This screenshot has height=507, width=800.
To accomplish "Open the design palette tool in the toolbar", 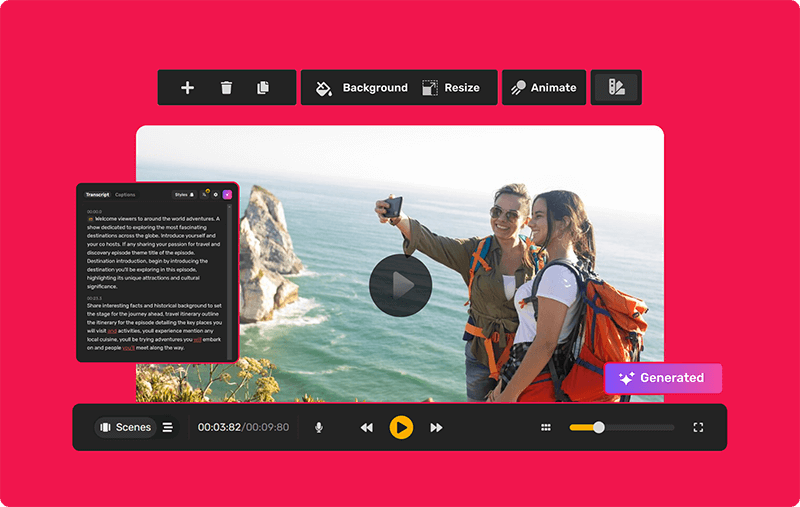I will coord(616,88).
